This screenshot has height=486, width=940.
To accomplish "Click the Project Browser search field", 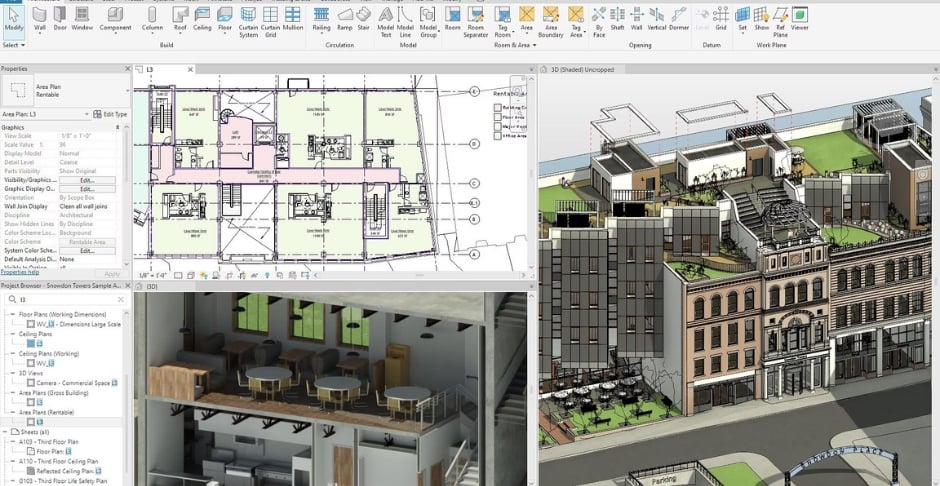I will (66, 299).
